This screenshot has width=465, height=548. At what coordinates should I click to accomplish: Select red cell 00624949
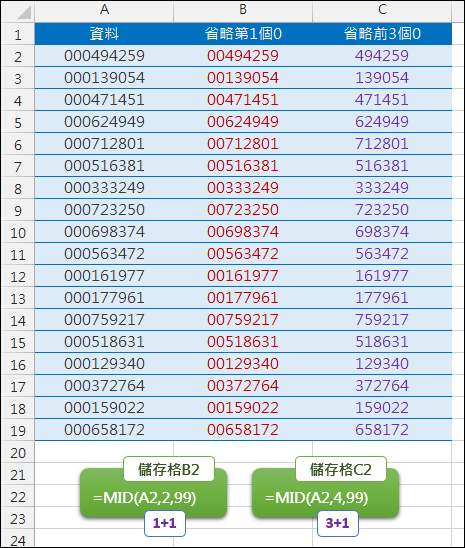243,122
